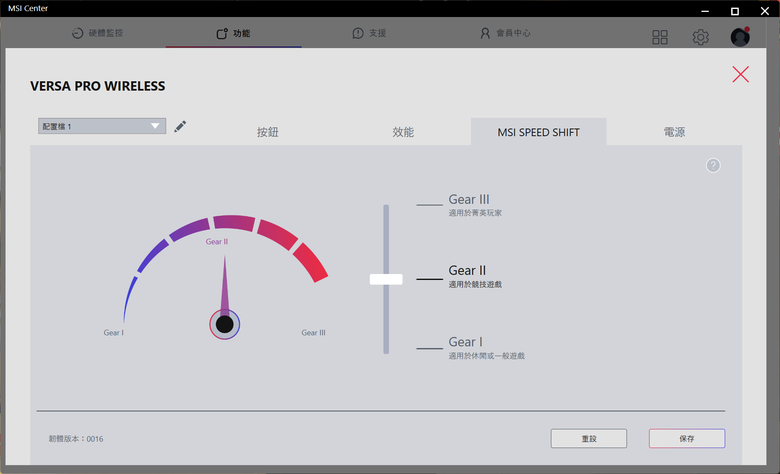This screenshot has width=780, height=474.
Task: Click the help question mark icon
Action: point(713,165)
